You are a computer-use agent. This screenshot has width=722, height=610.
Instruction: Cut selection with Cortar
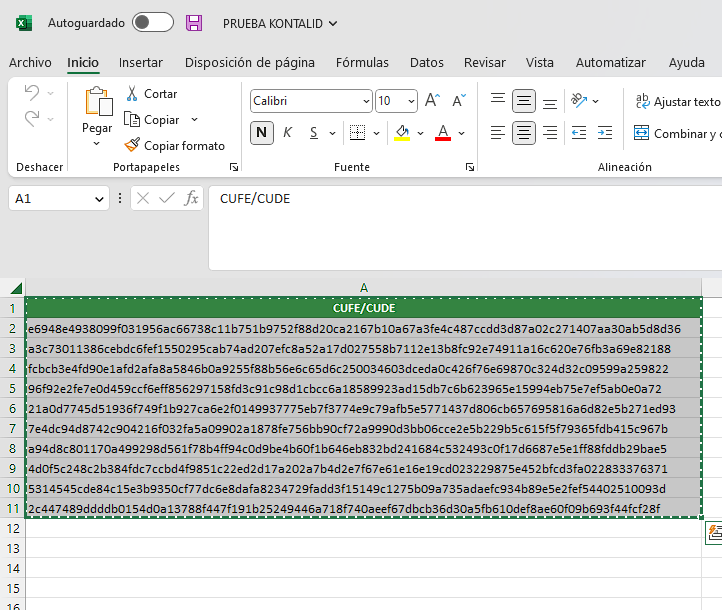151,93
